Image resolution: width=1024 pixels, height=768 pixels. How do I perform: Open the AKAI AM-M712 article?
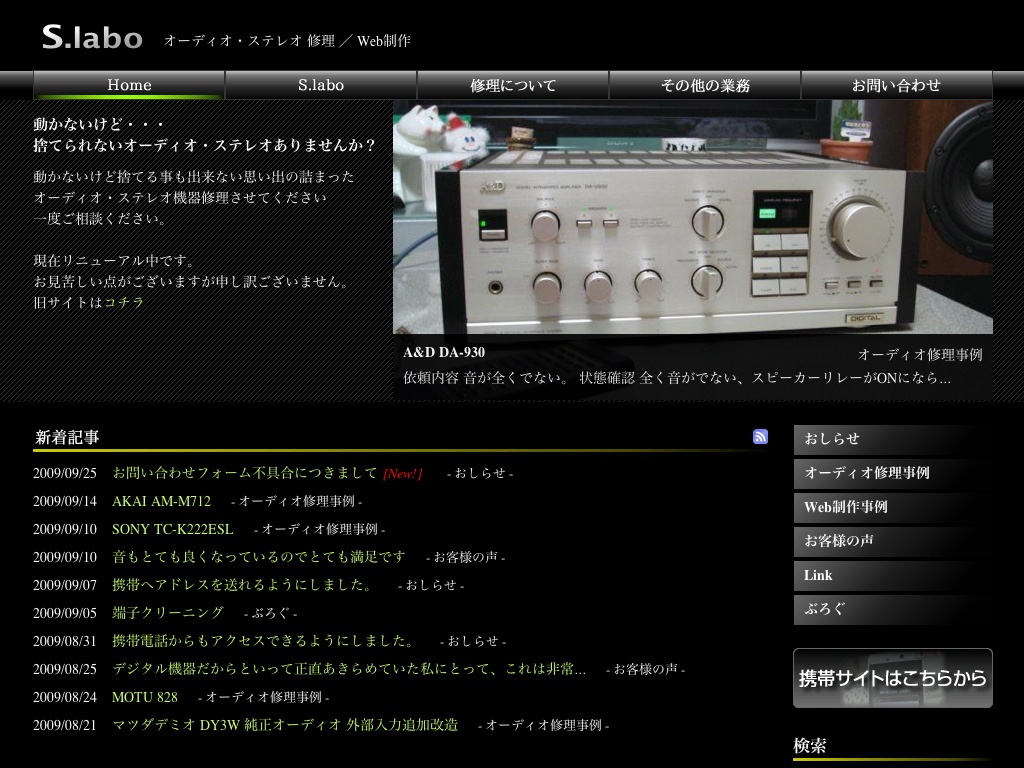pos(161,501)
